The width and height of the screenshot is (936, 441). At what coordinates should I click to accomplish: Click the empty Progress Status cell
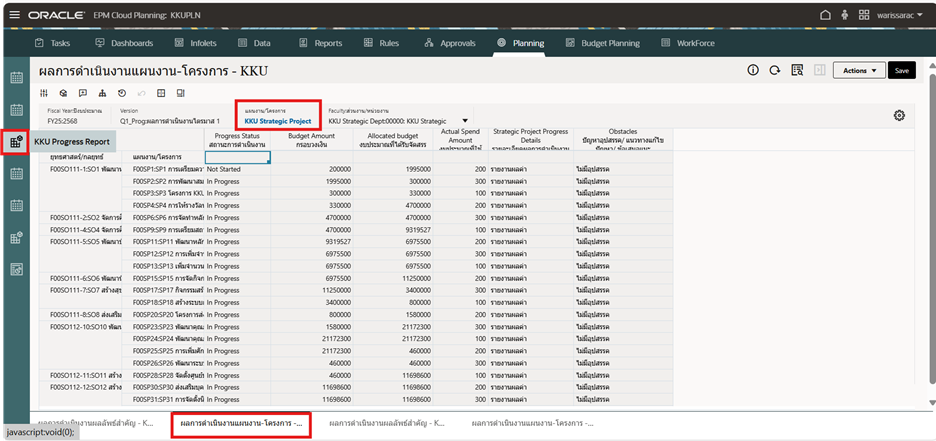237,157
